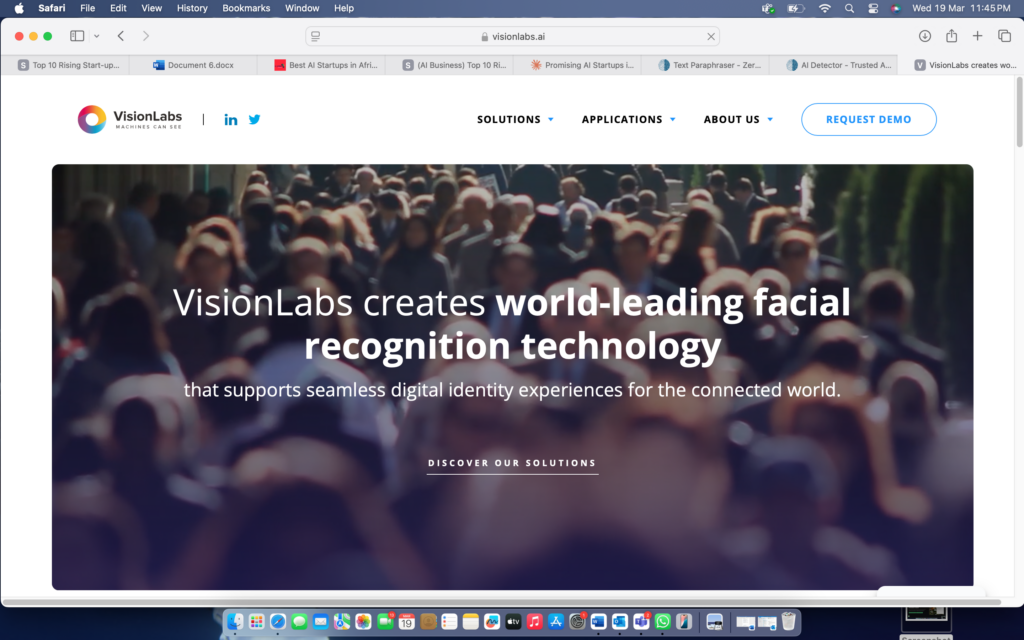
Task: Switch to AI Detector tab
Action: [x=833, y=65]
